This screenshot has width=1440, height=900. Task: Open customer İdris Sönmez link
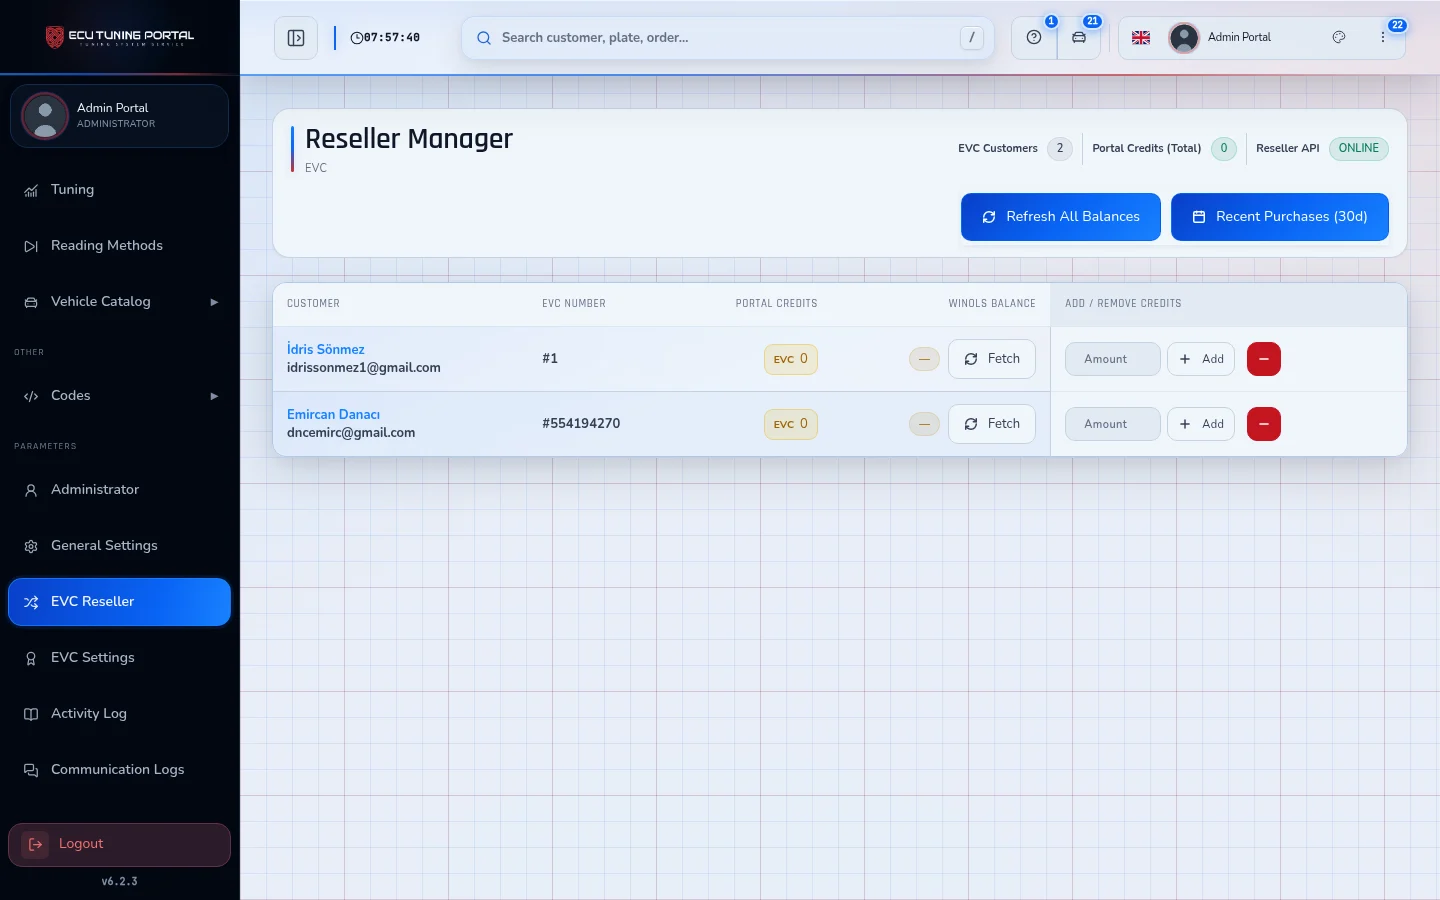[x=326, y=349]
